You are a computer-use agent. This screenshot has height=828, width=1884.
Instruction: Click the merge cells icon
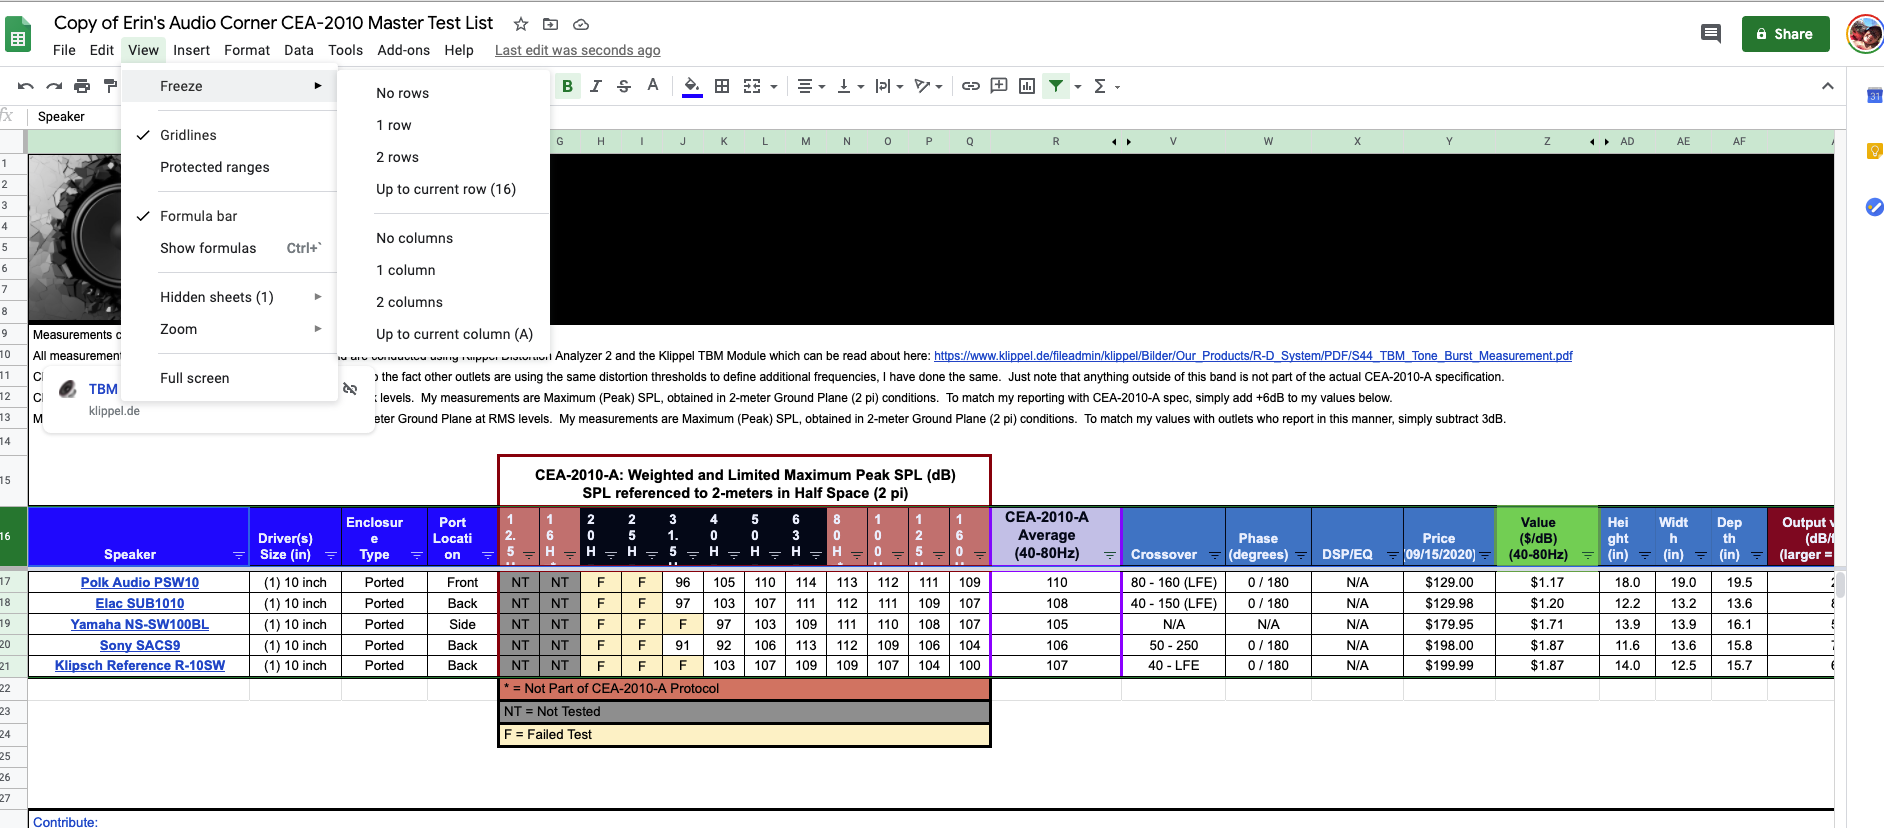[x=752, y=86]
